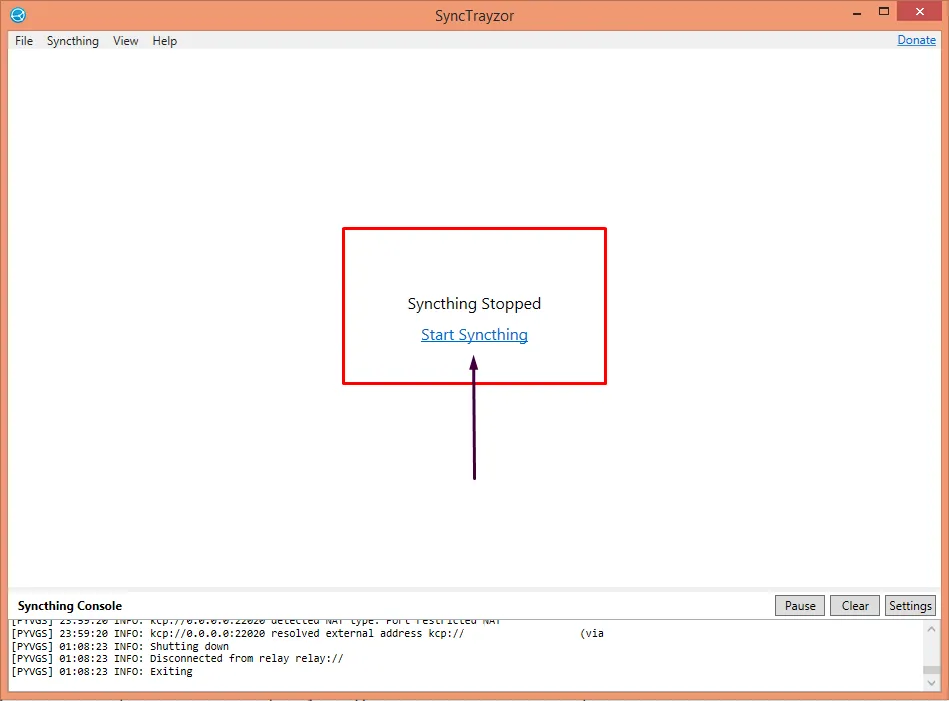Click the console scrollbar thumb

pos(931,670)
